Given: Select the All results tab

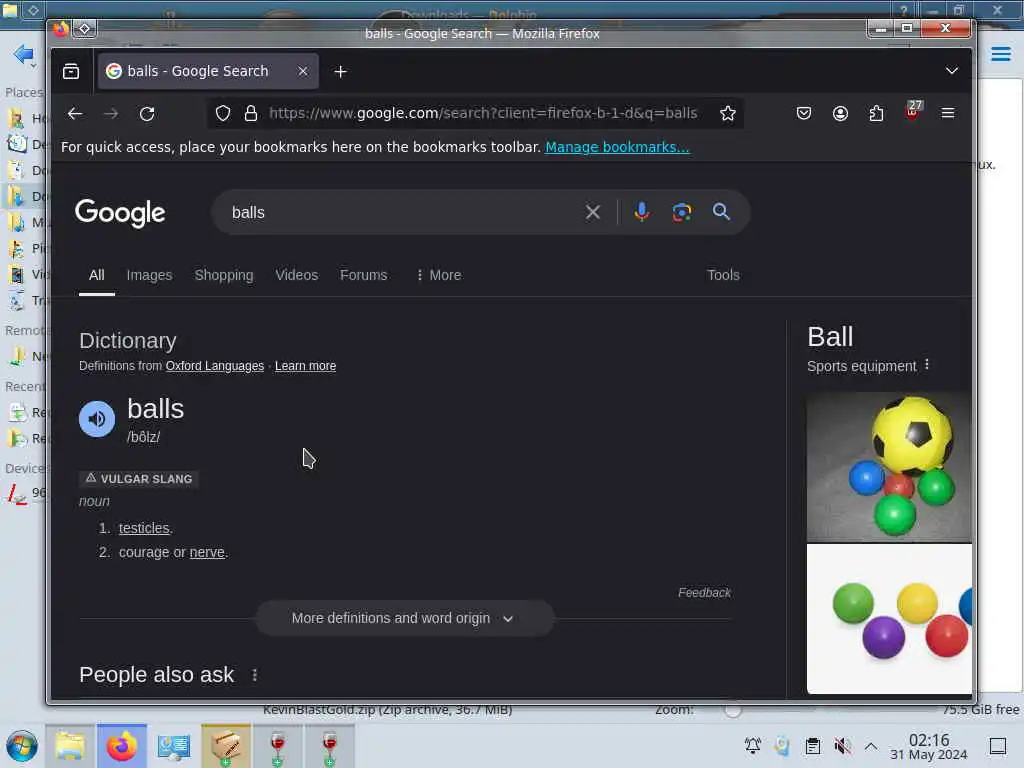Looking at the screenshot, I should [97, 275].
